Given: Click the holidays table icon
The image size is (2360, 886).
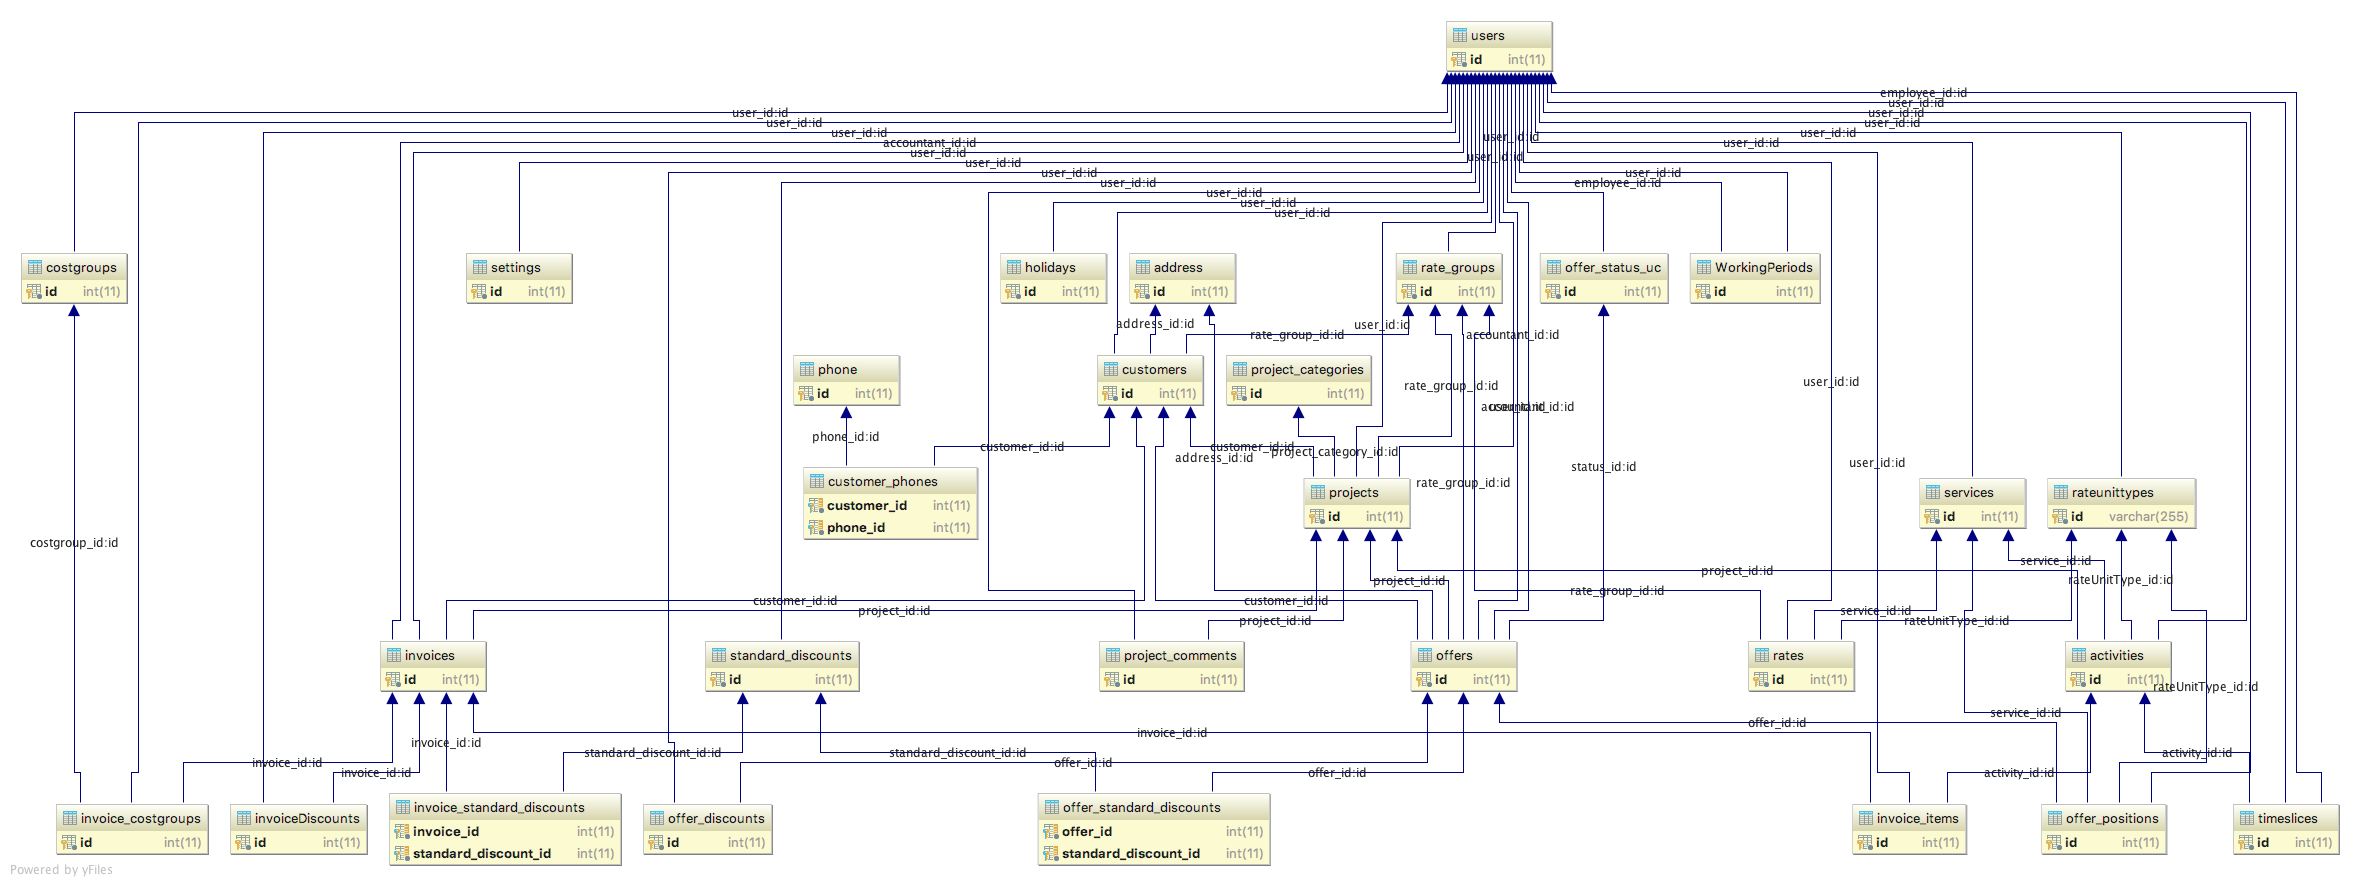Looking at the screenshot, I should coord(1014,267).
